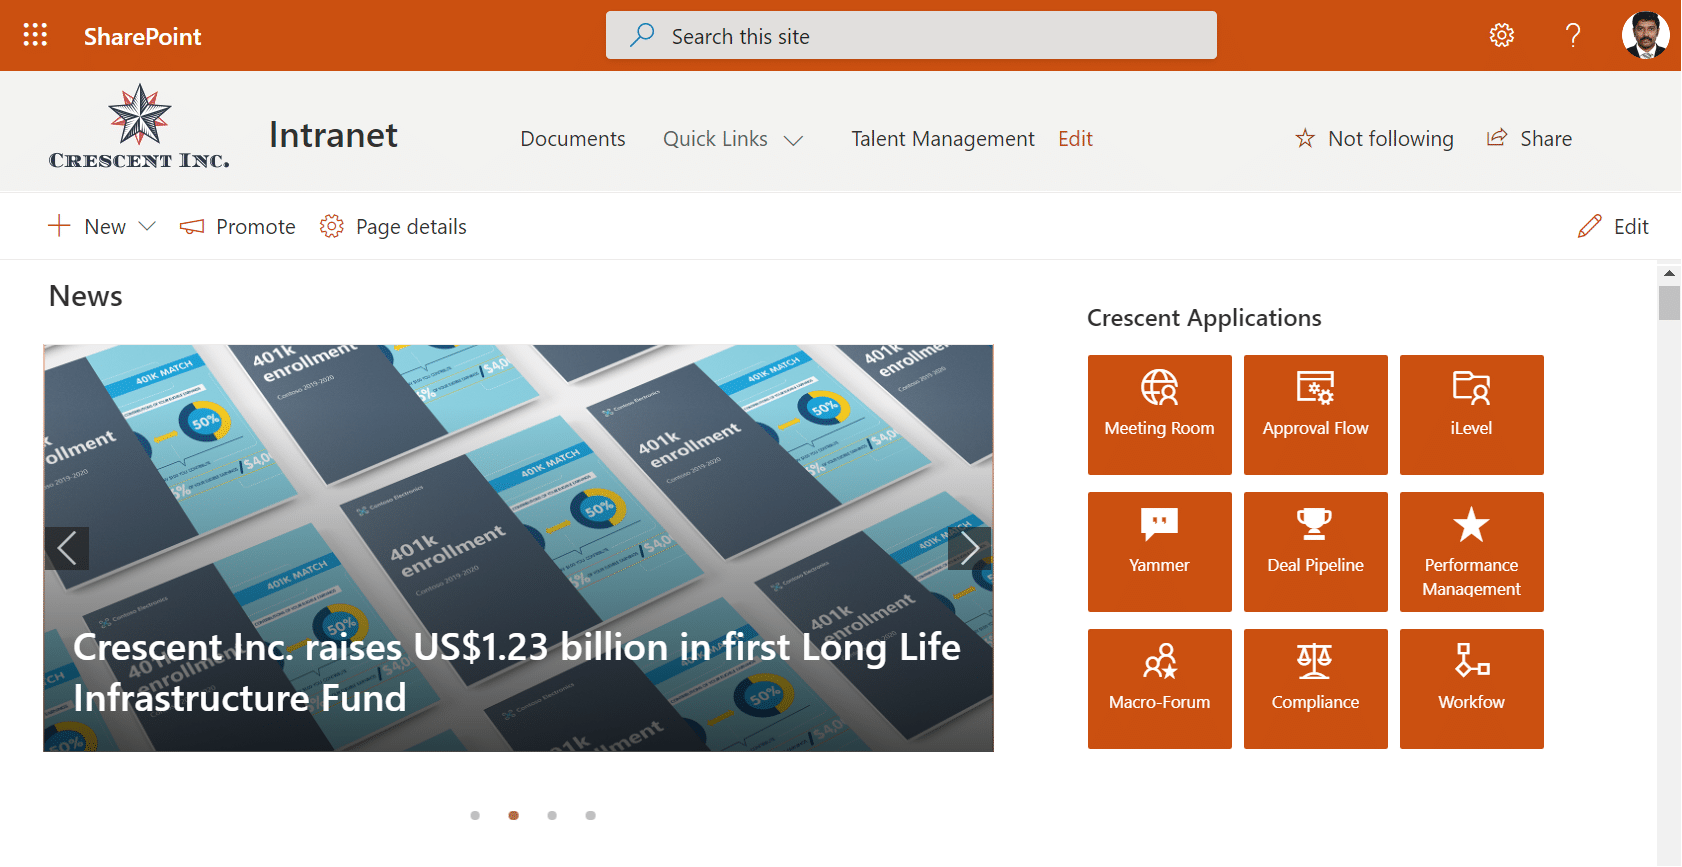
Task: Open the Yammer application tile
Action: (1159, 551)
